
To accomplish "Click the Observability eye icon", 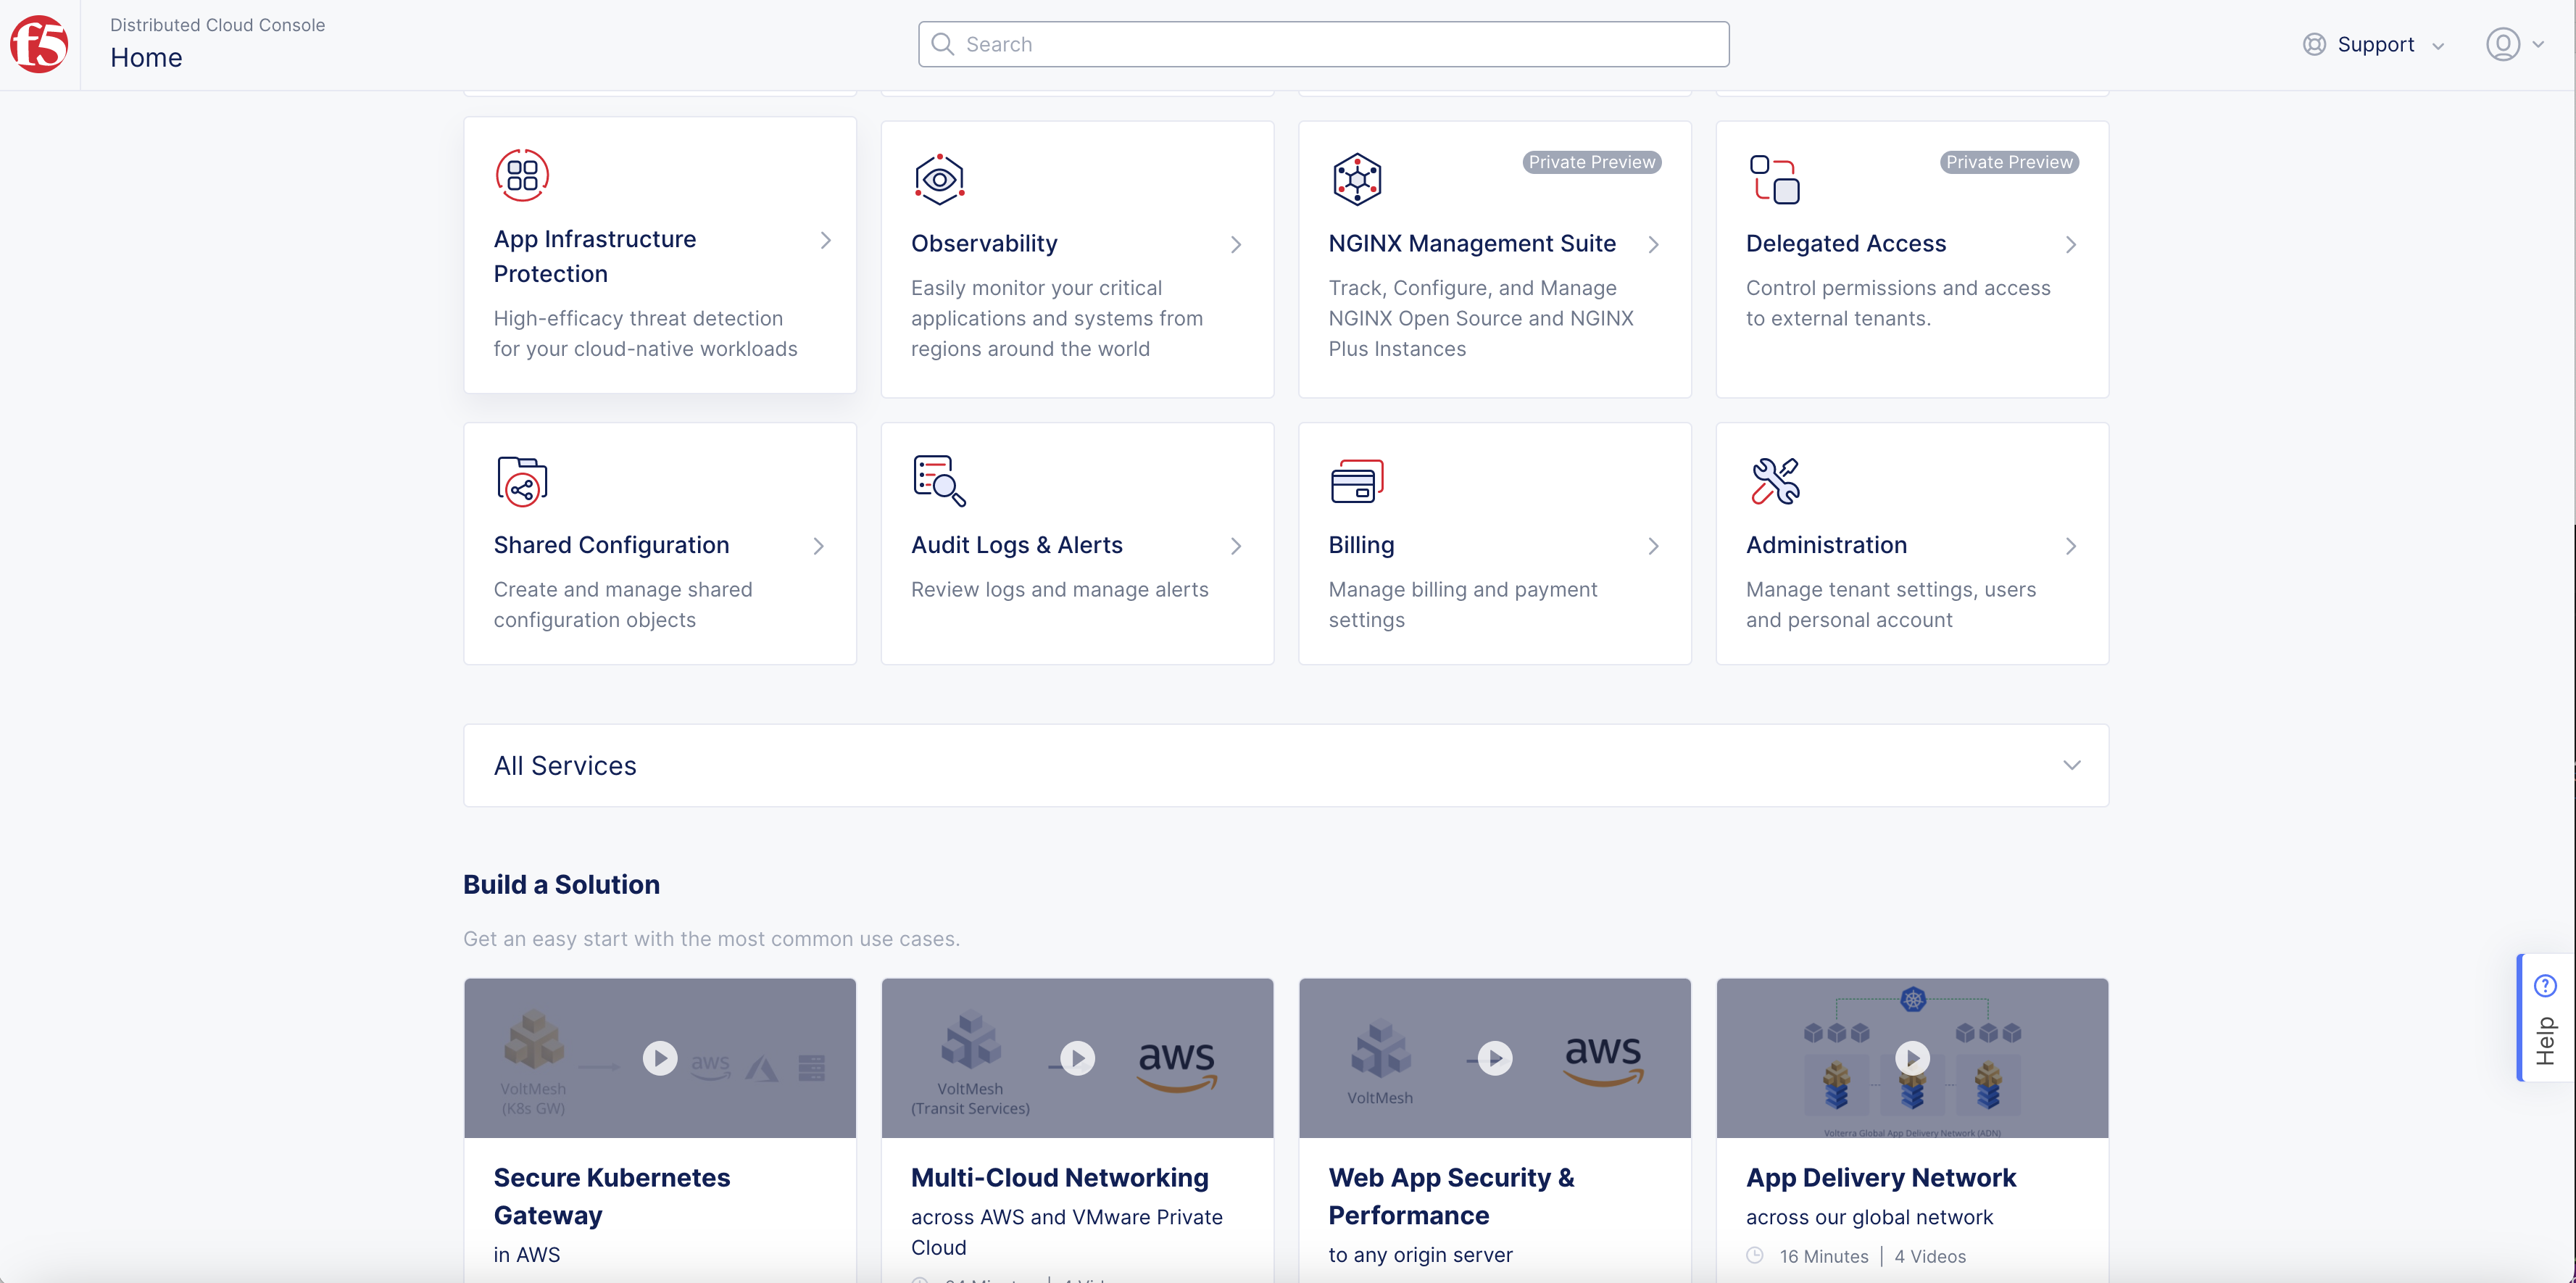I will [939, 180].
